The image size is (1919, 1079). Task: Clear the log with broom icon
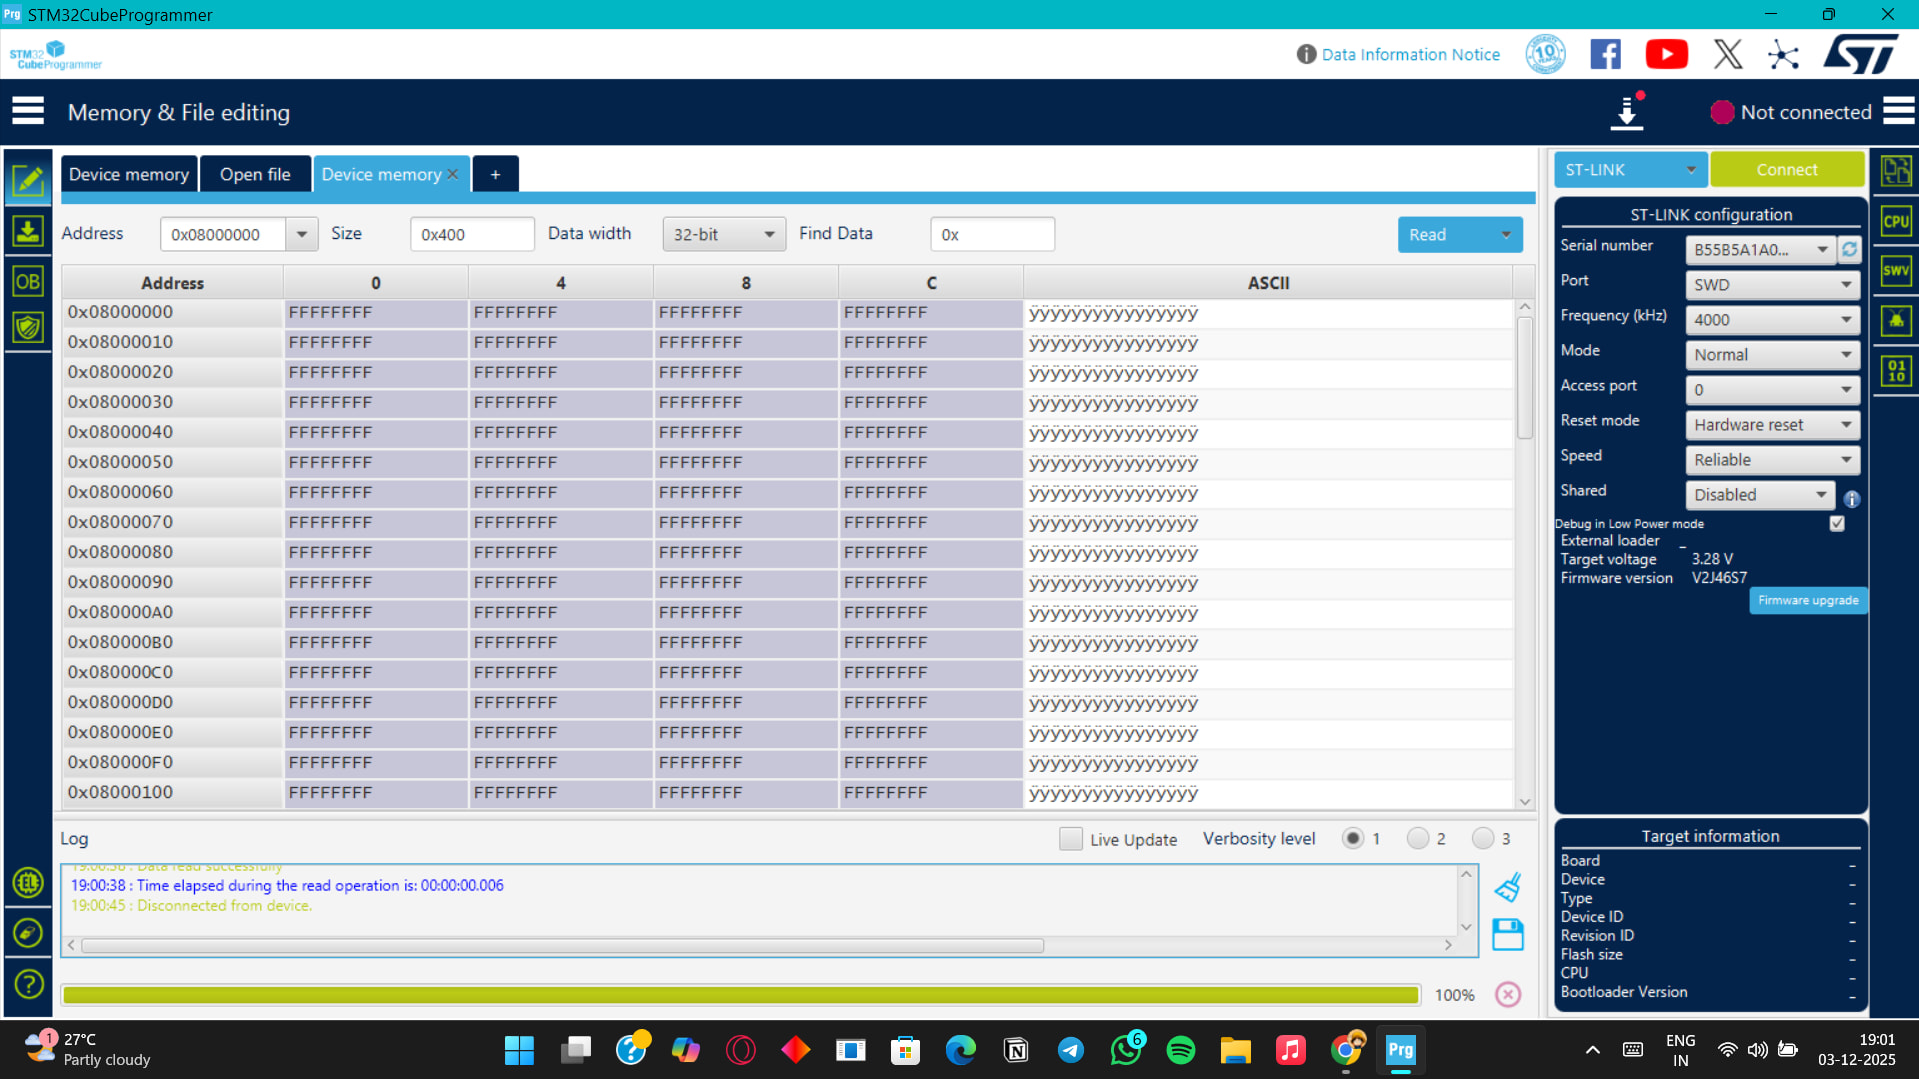[x=1508, y=887]
